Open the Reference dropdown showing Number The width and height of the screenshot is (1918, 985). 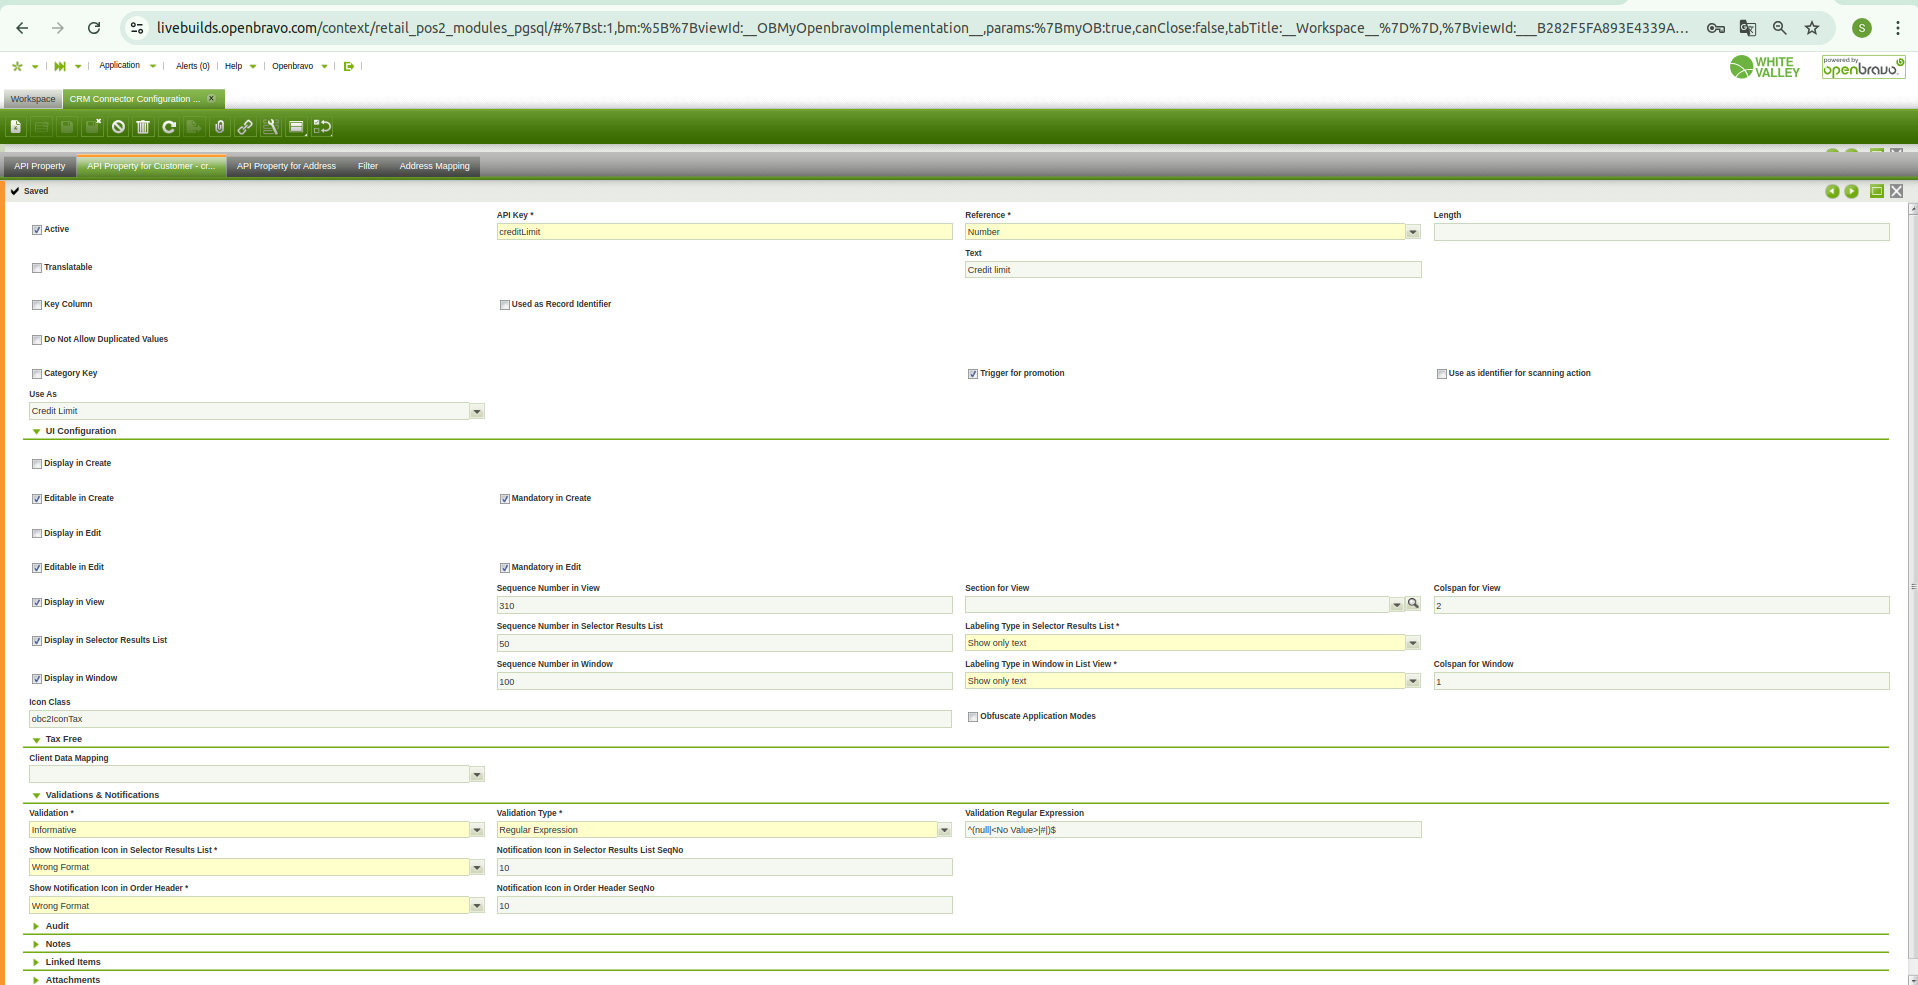tap(1412, 232)
